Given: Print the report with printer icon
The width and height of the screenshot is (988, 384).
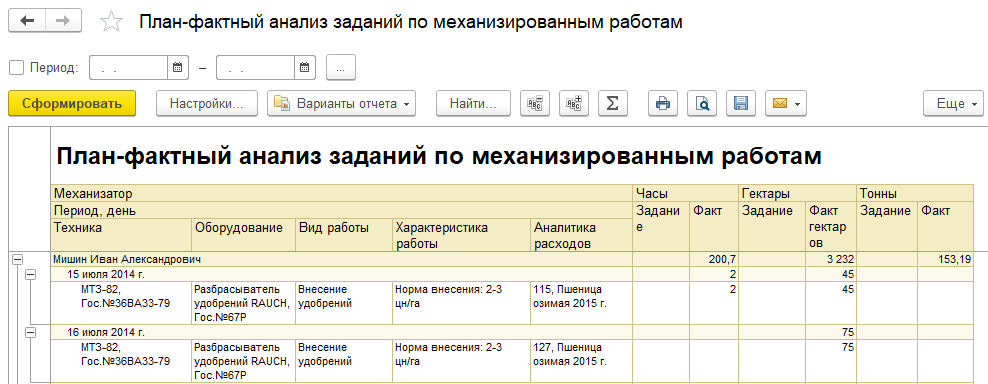Looking at the screenshot, I should [663, 103].
